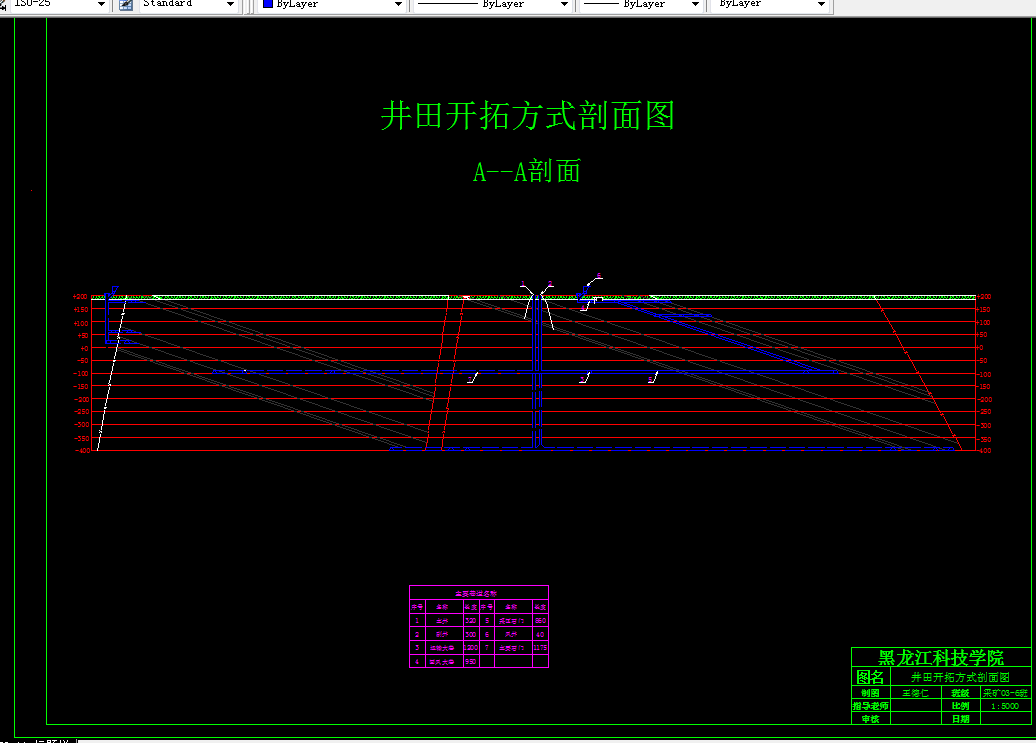Click the blue ByLayer color swatch
1036x743 pixels.
[x=268, y=4]
